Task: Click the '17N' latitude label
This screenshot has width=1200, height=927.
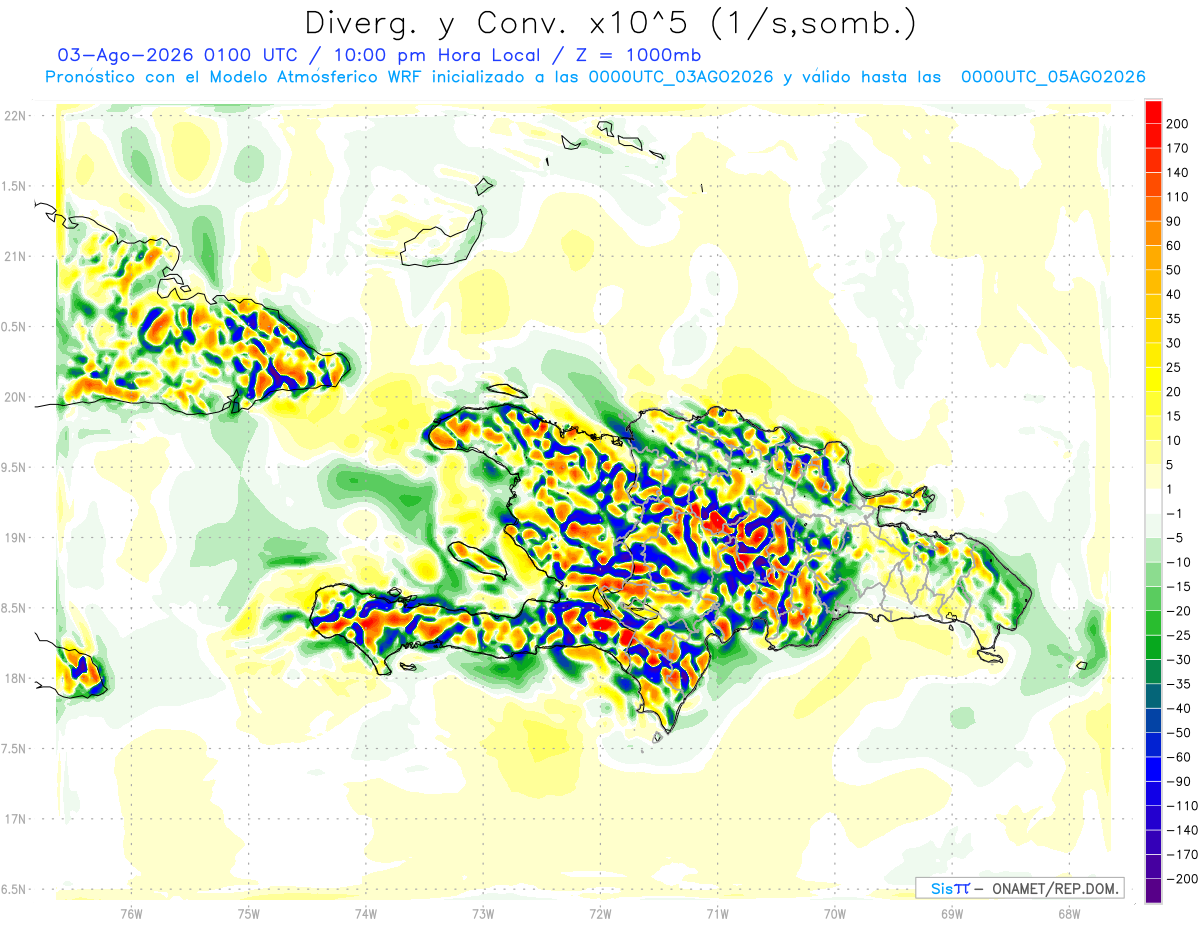Action: [15, 819]
